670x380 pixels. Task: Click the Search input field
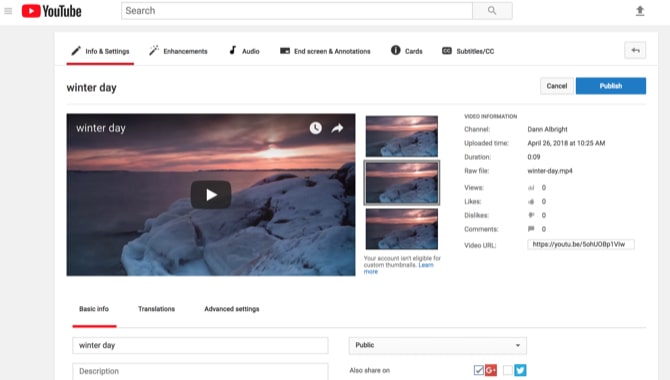click(x=297, y=11)
